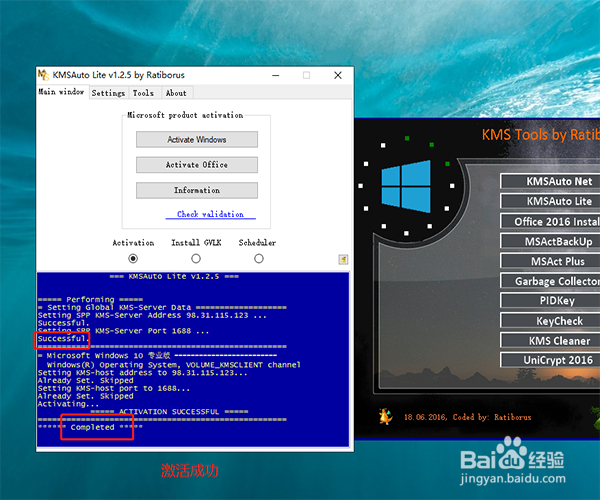Open KMS Cleaner in KMS Tools

pos(550,340)
